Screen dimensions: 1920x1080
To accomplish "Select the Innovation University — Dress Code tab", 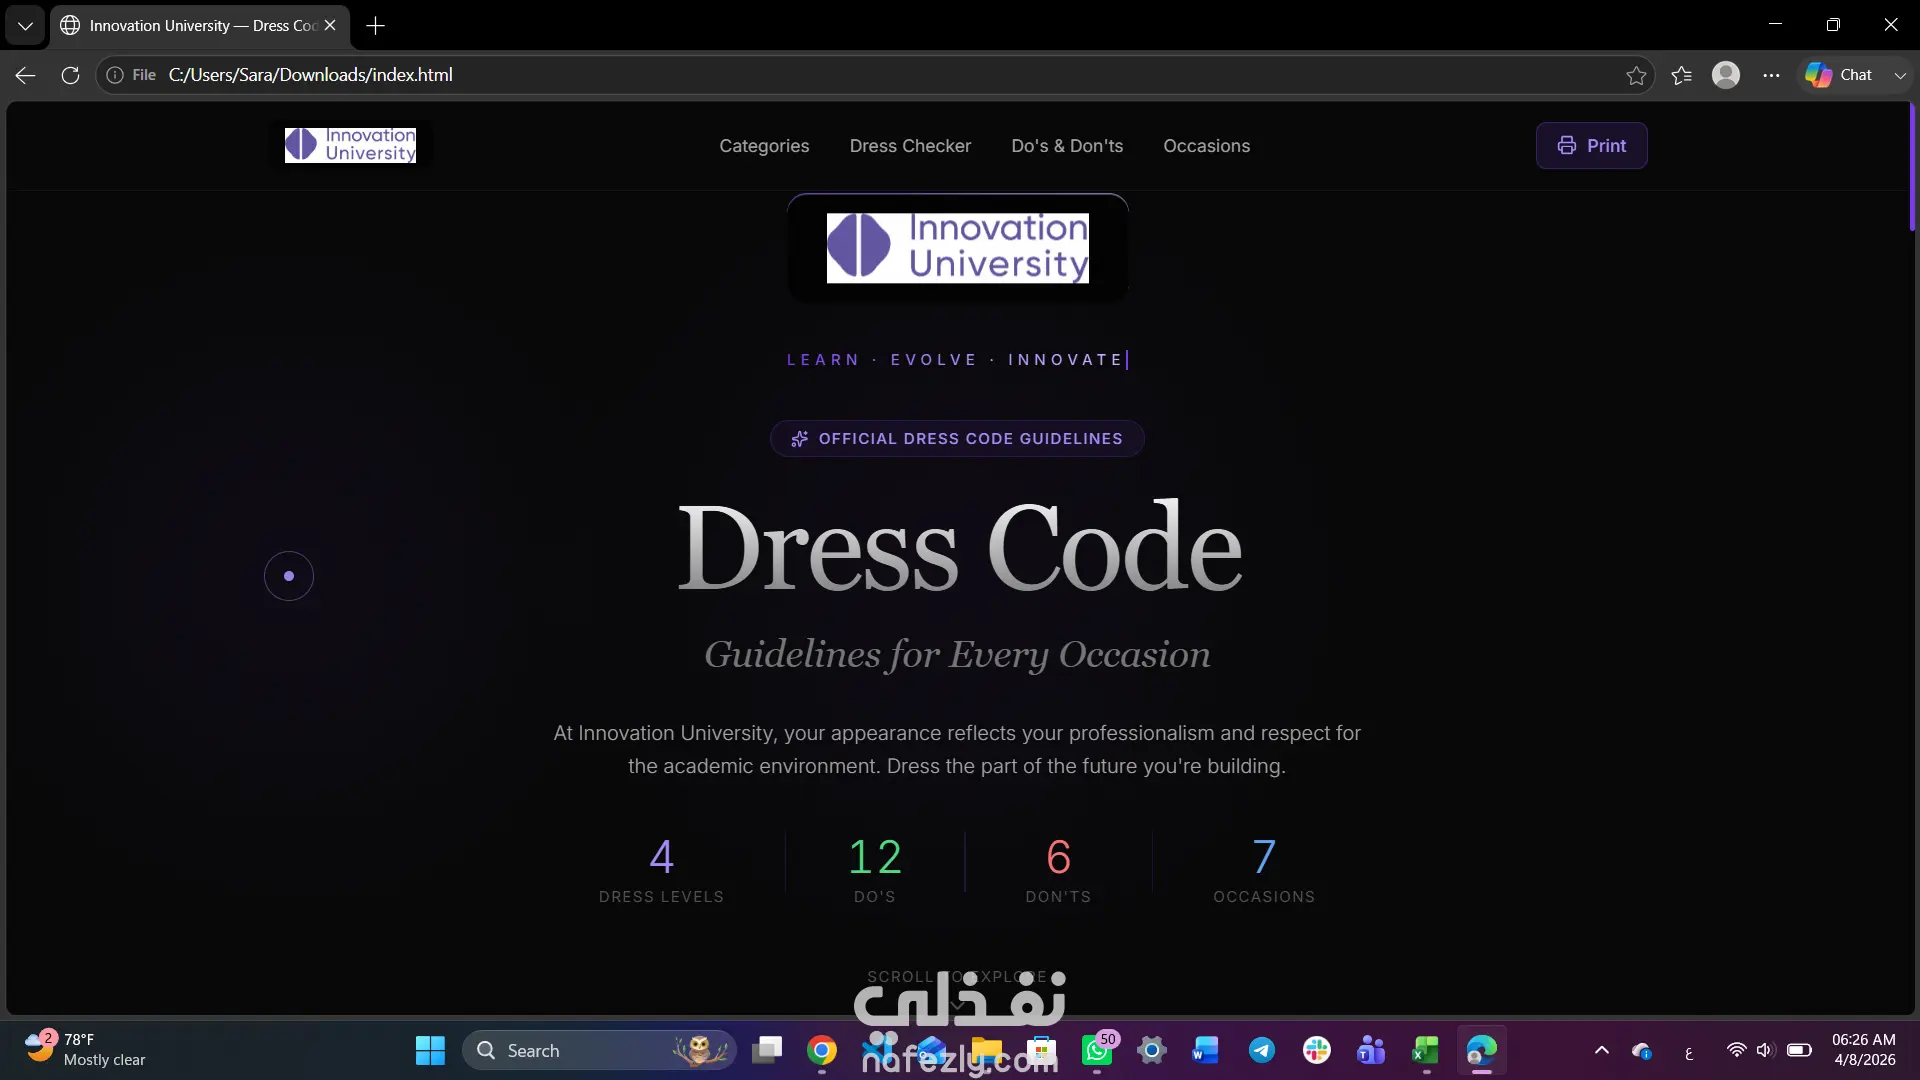I will (200, 26).
